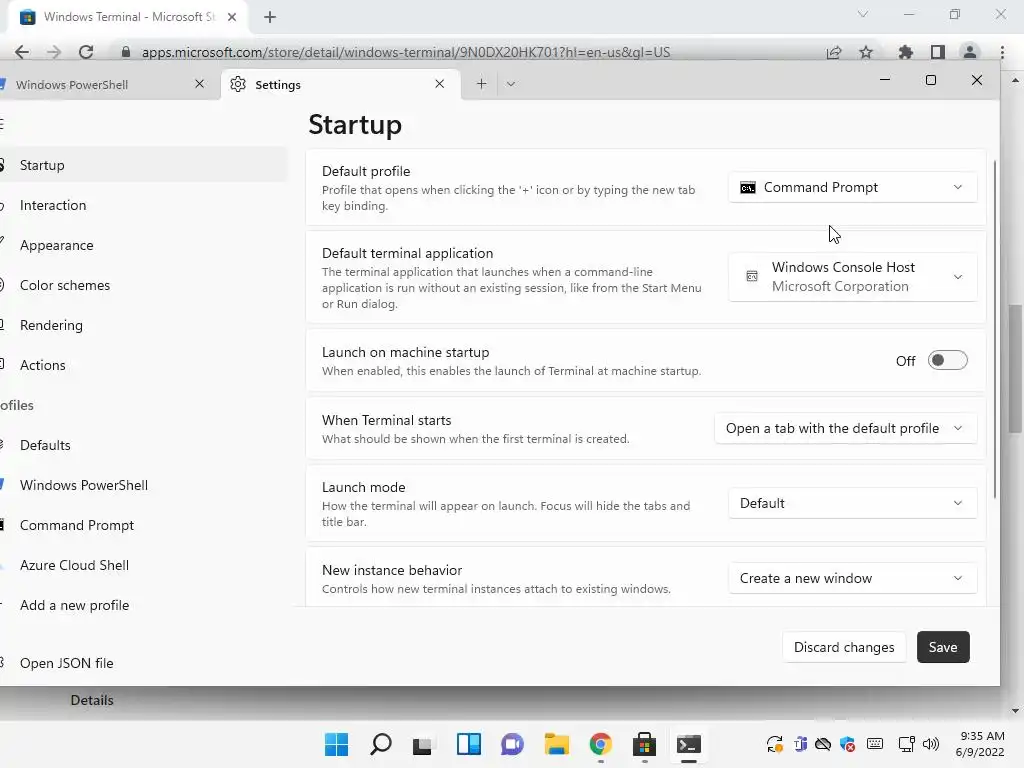The image size is (1024, 768).
Task: Open browser profile avatar
Action: pos(970,52)
